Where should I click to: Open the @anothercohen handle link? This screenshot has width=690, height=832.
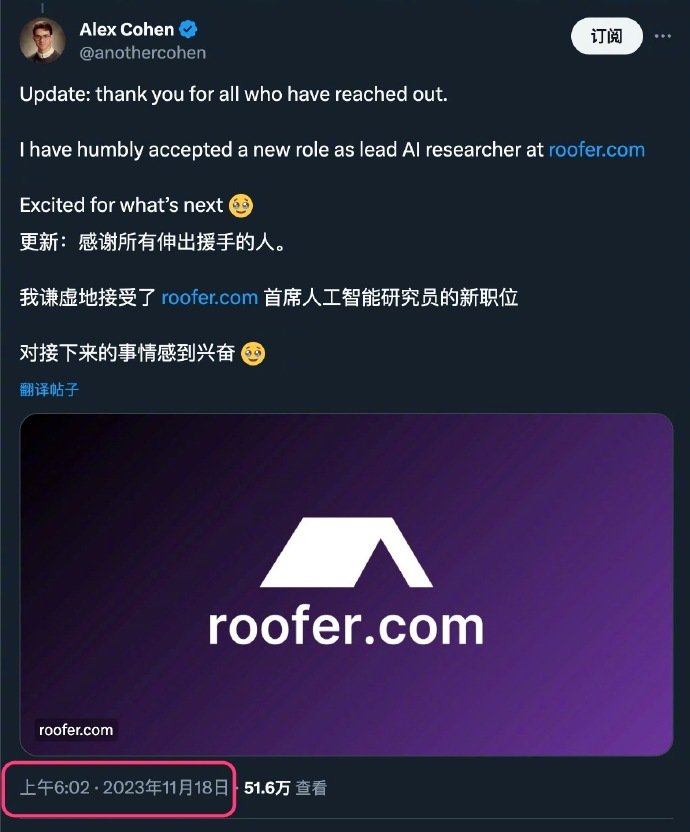143,53
